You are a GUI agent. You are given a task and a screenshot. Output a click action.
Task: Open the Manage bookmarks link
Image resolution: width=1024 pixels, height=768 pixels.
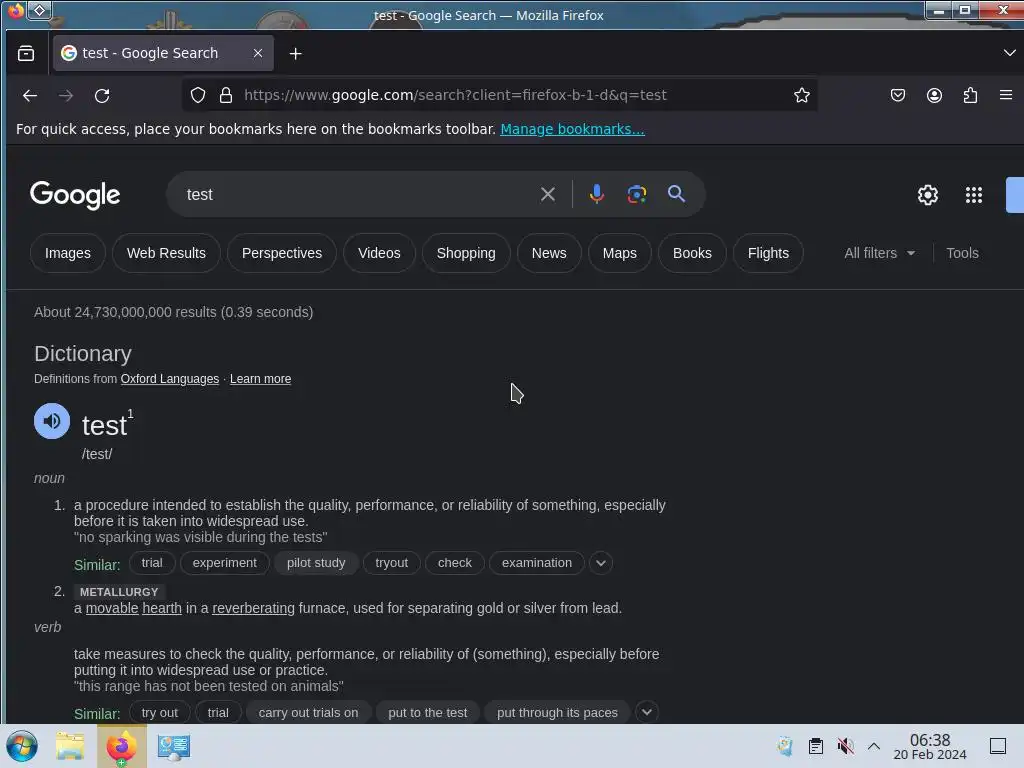click(572, 129)
